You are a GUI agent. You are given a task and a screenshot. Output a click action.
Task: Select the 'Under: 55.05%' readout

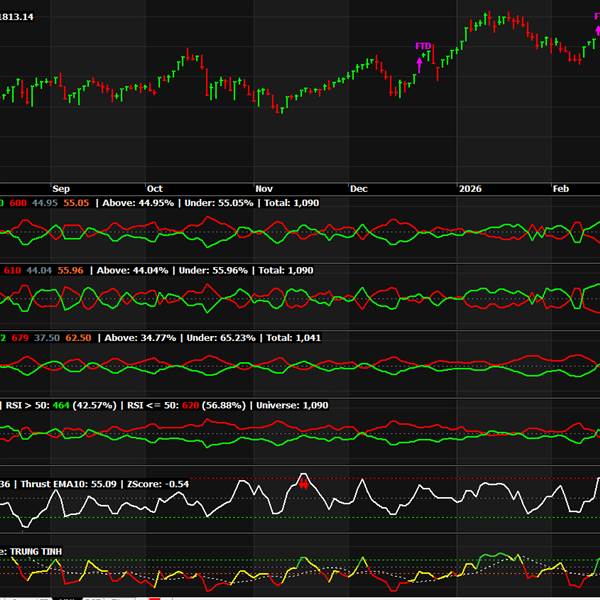pyautogui.click(x=218, y=203)
